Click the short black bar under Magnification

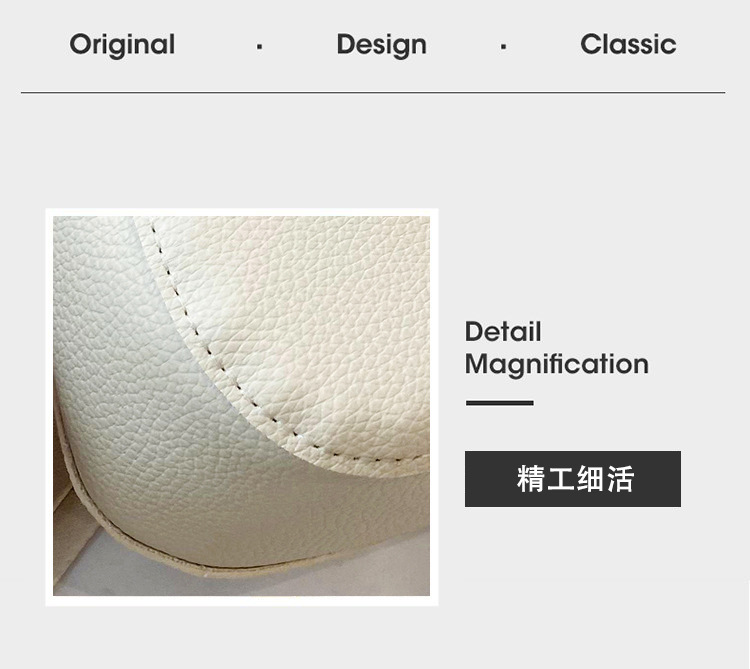(499, 403)
